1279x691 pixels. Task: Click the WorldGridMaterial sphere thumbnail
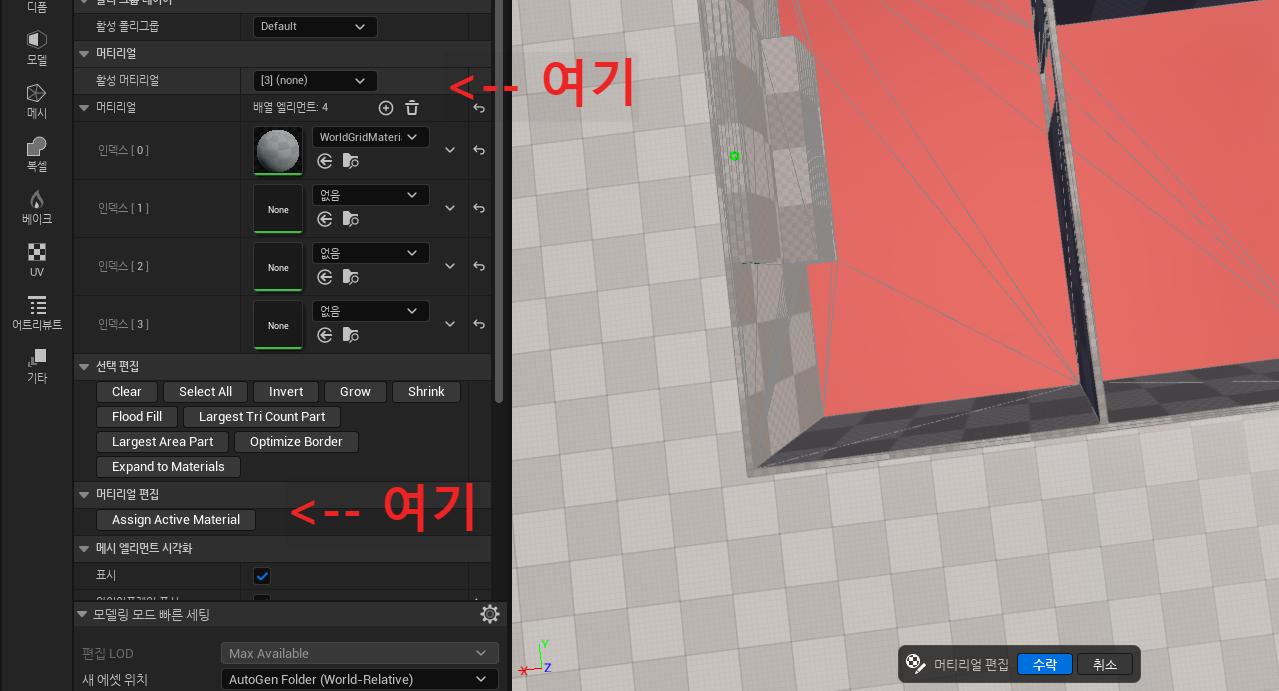click(x=278, y=150)
